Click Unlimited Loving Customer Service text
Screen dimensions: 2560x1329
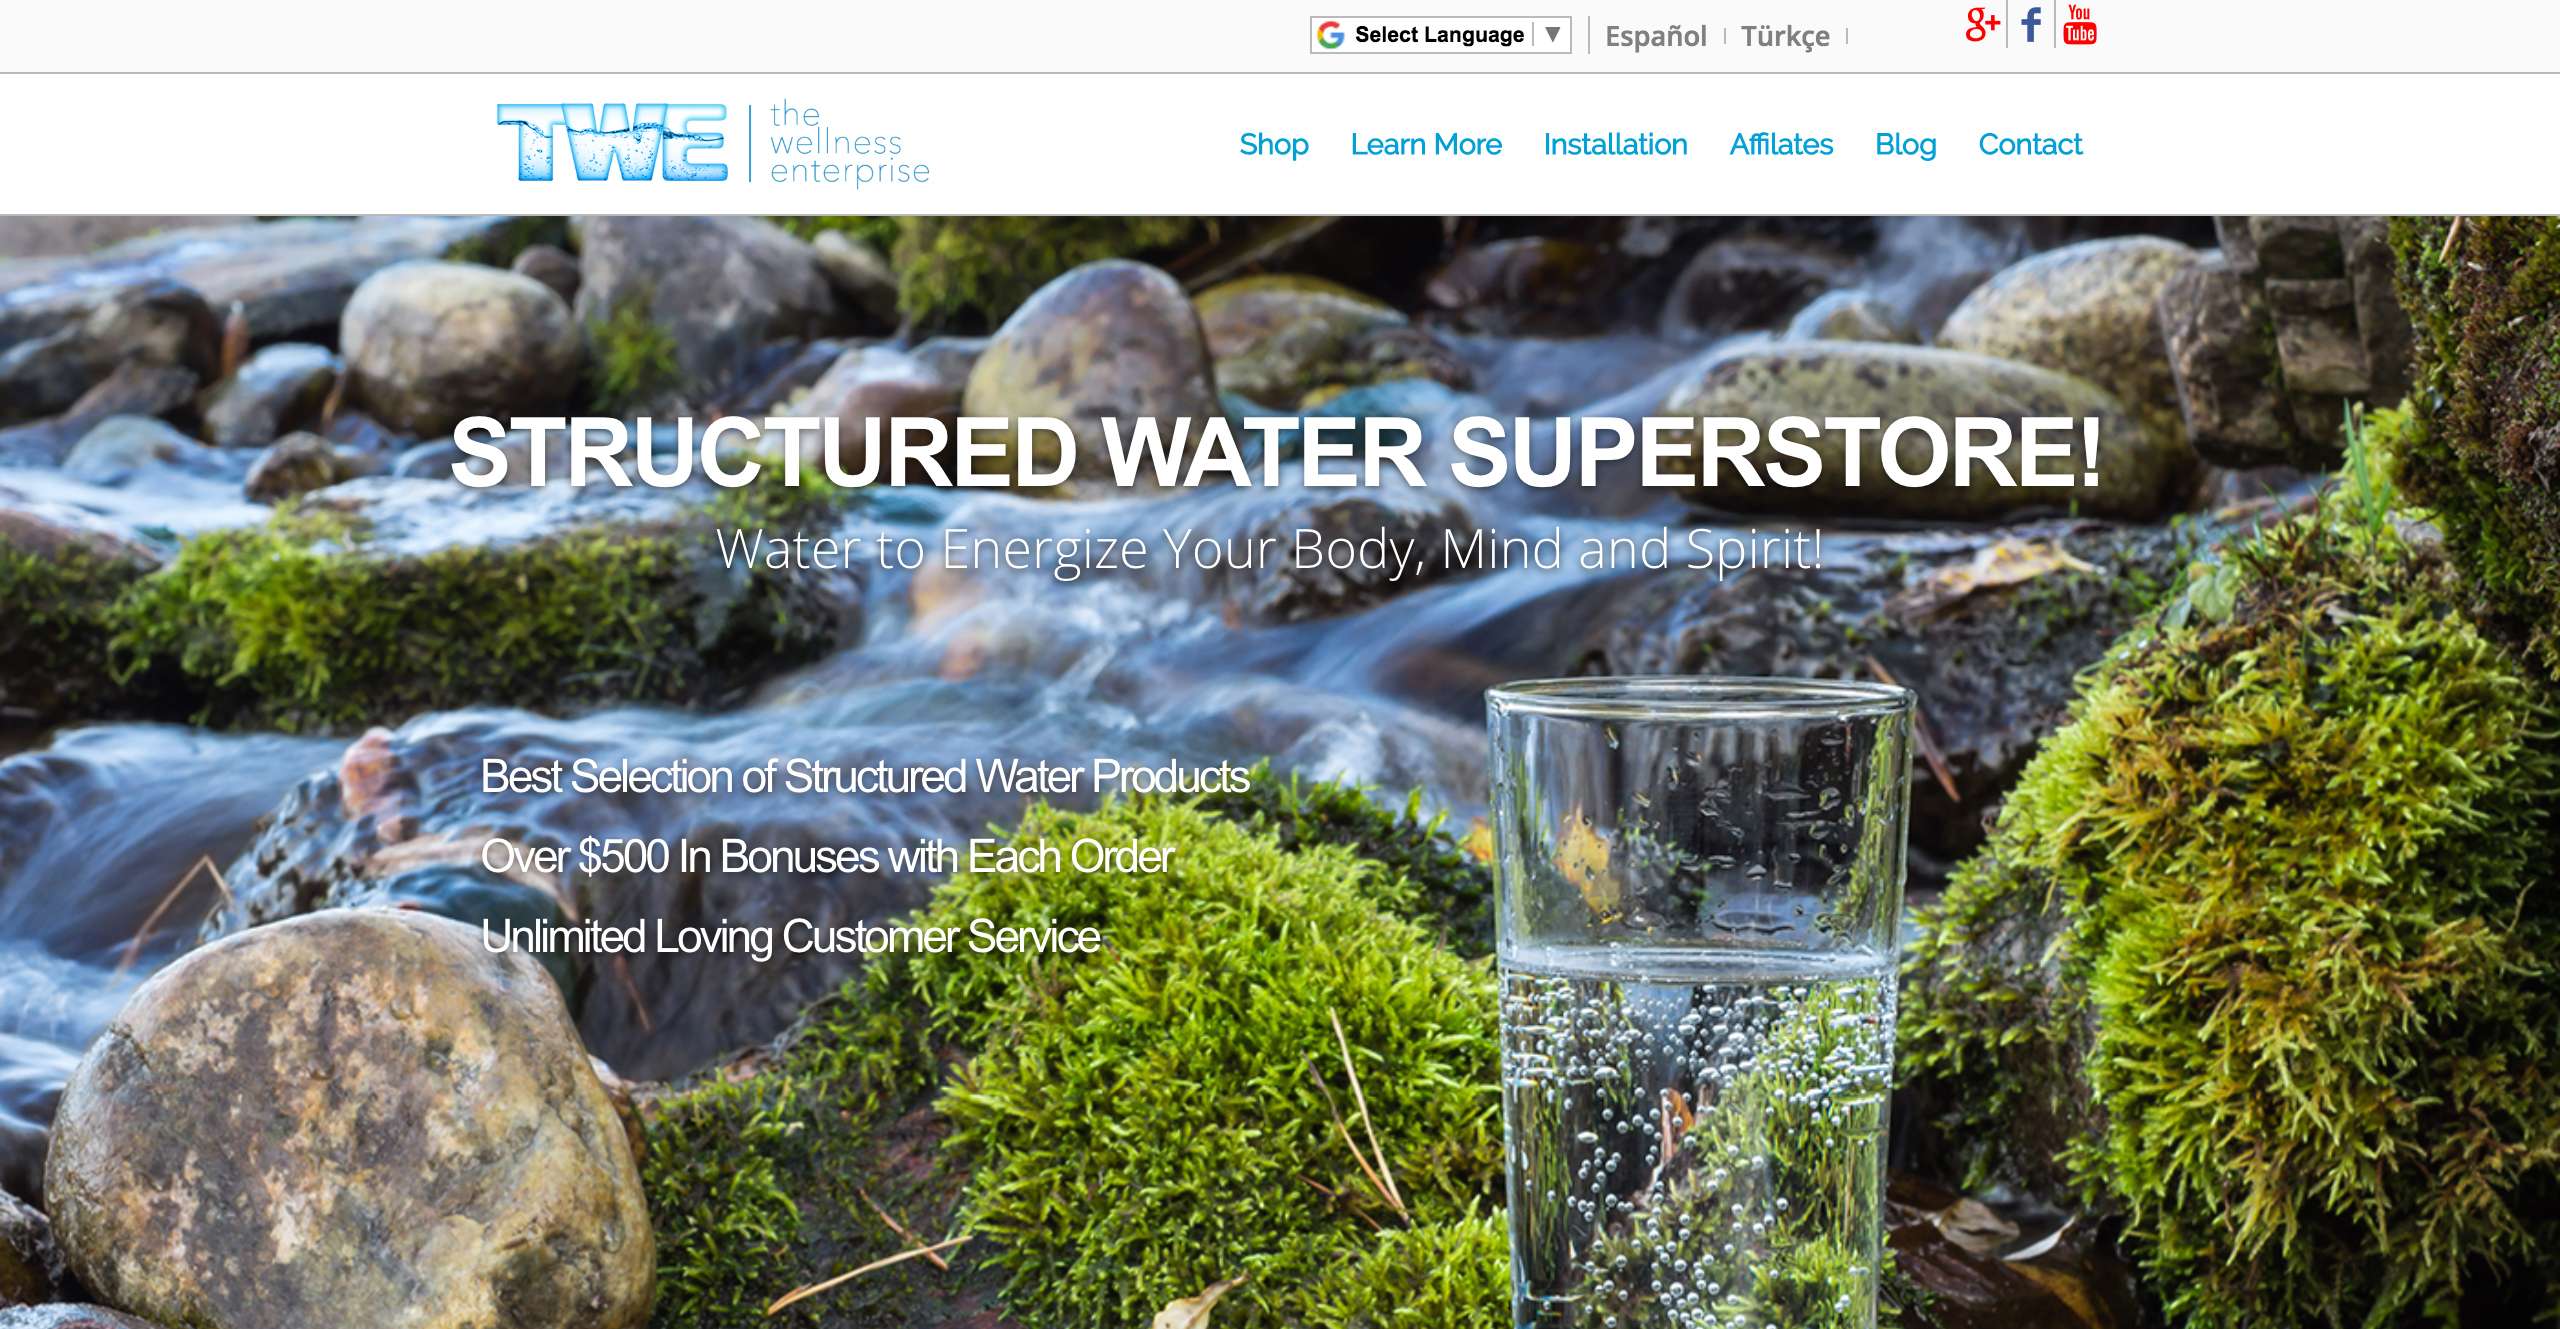point(790,937)
